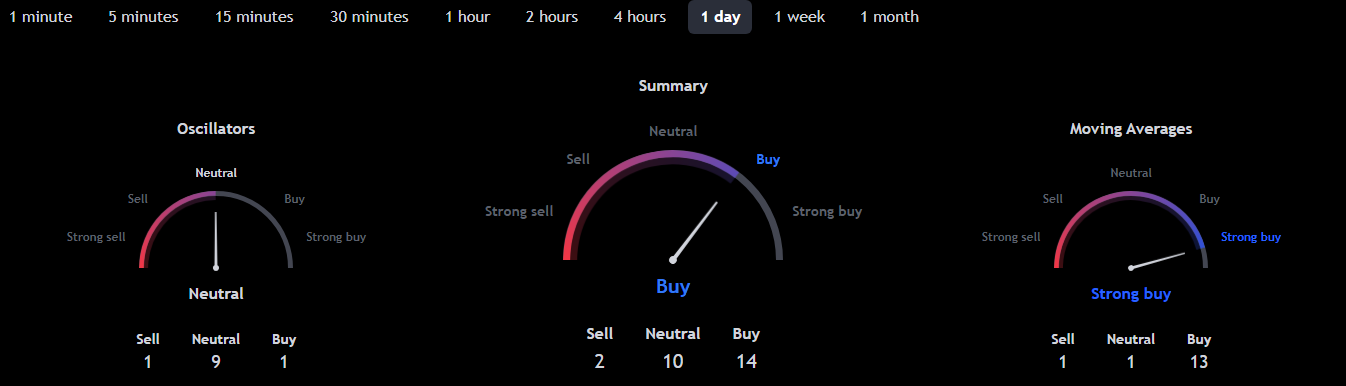
Task: Click the Summary Buy count of 14
Action: pyautogui.click(x=746, y=362)
